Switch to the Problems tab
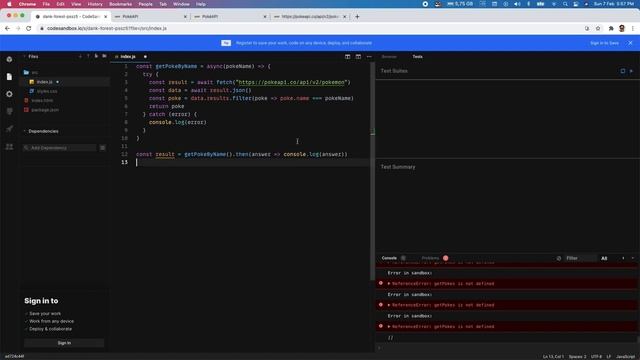Image resolution: width=640 pixels, height=360 pixels. click(430, 258)
